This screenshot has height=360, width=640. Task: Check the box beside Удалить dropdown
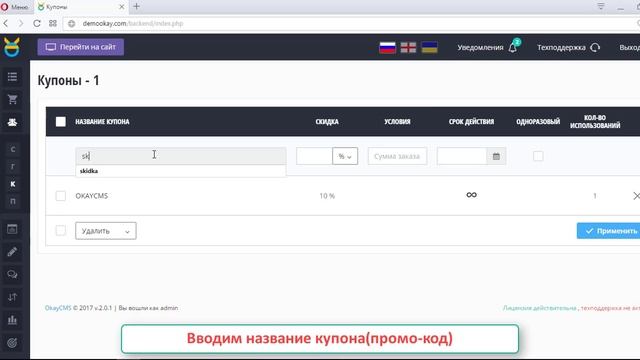pyautogui.click(x=60, y=231)
